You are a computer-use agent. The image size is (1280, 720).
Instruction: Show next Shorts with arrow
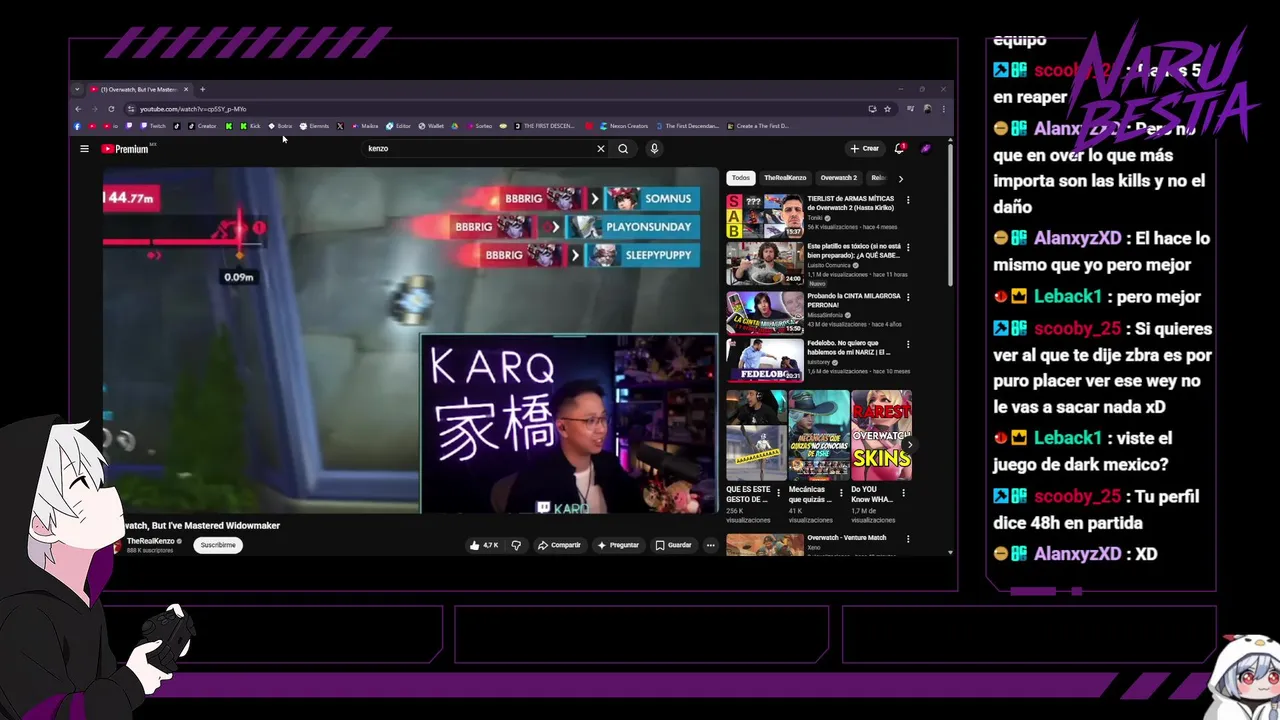(x=908, y=444)
